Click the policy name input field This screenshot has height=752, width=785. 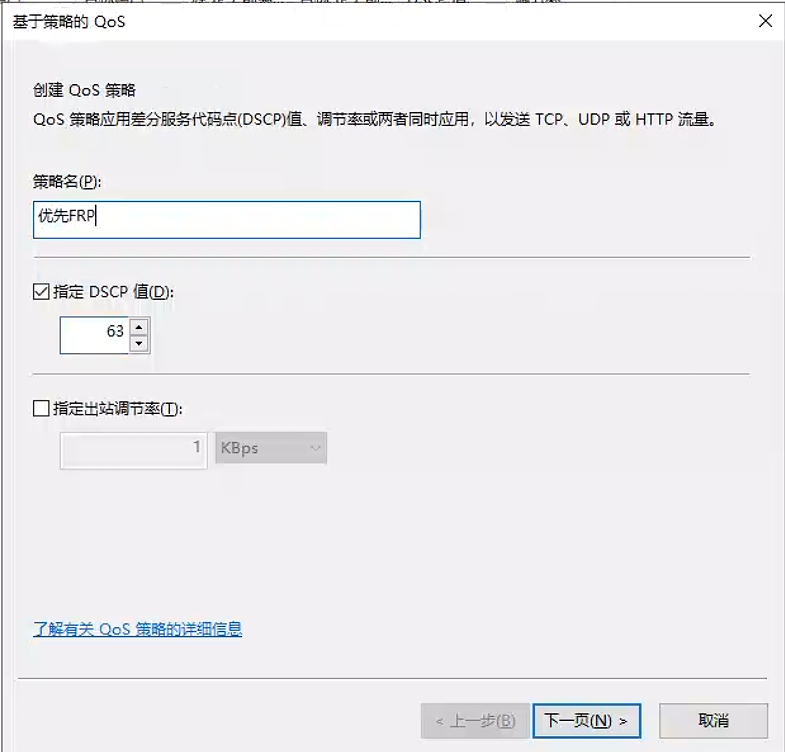click(x=226, y=220)
